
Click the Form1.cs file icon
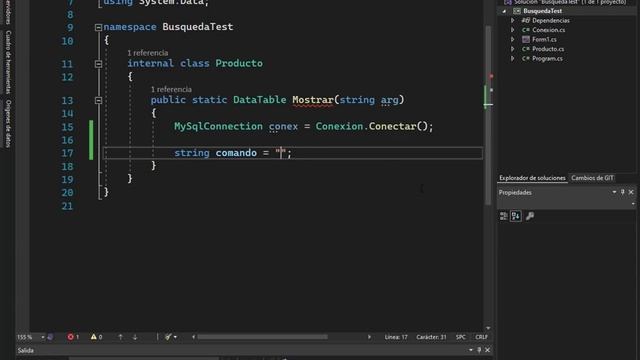[526, 39]
